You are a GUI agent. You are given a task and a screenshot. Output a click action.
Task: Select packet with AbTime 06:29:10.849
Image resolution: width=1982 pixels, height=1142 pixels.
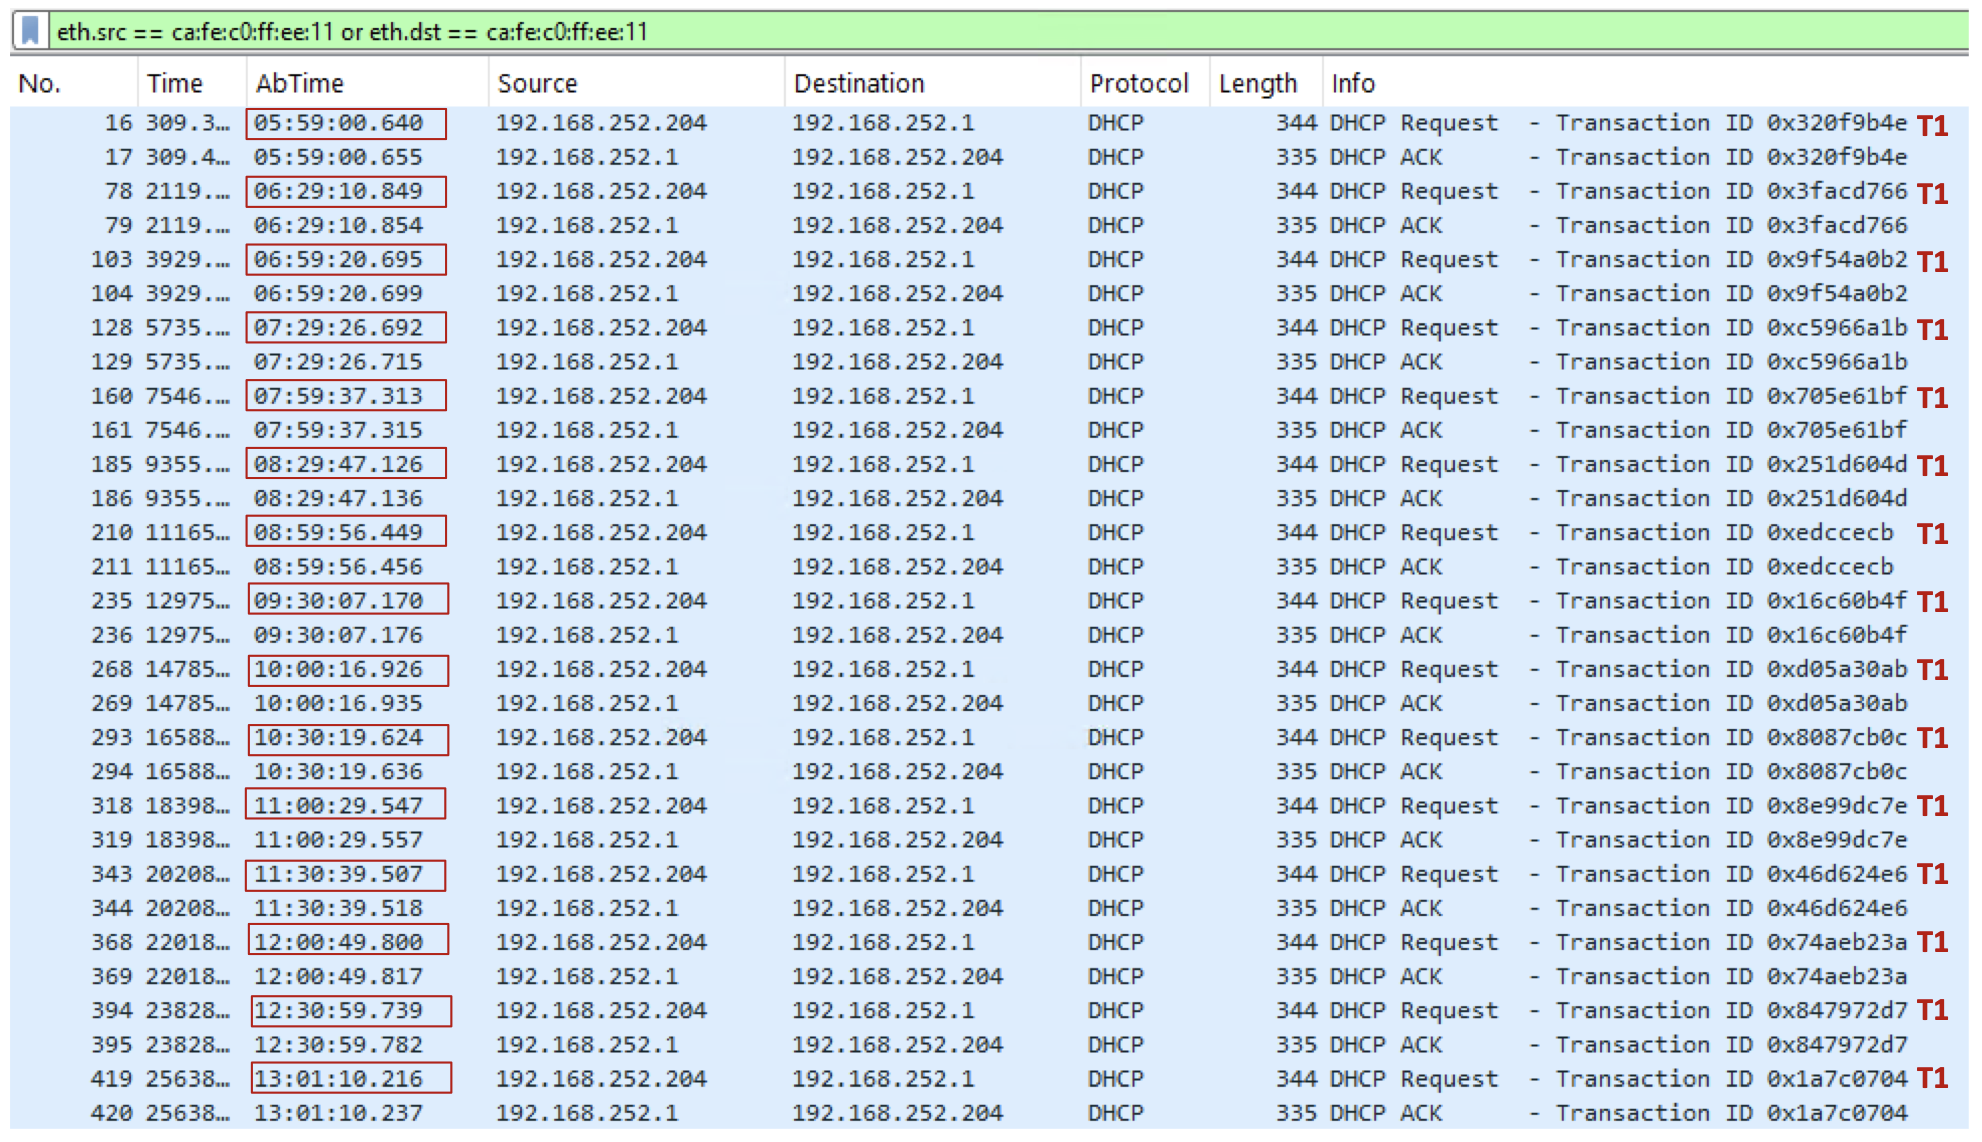(989, 191)
